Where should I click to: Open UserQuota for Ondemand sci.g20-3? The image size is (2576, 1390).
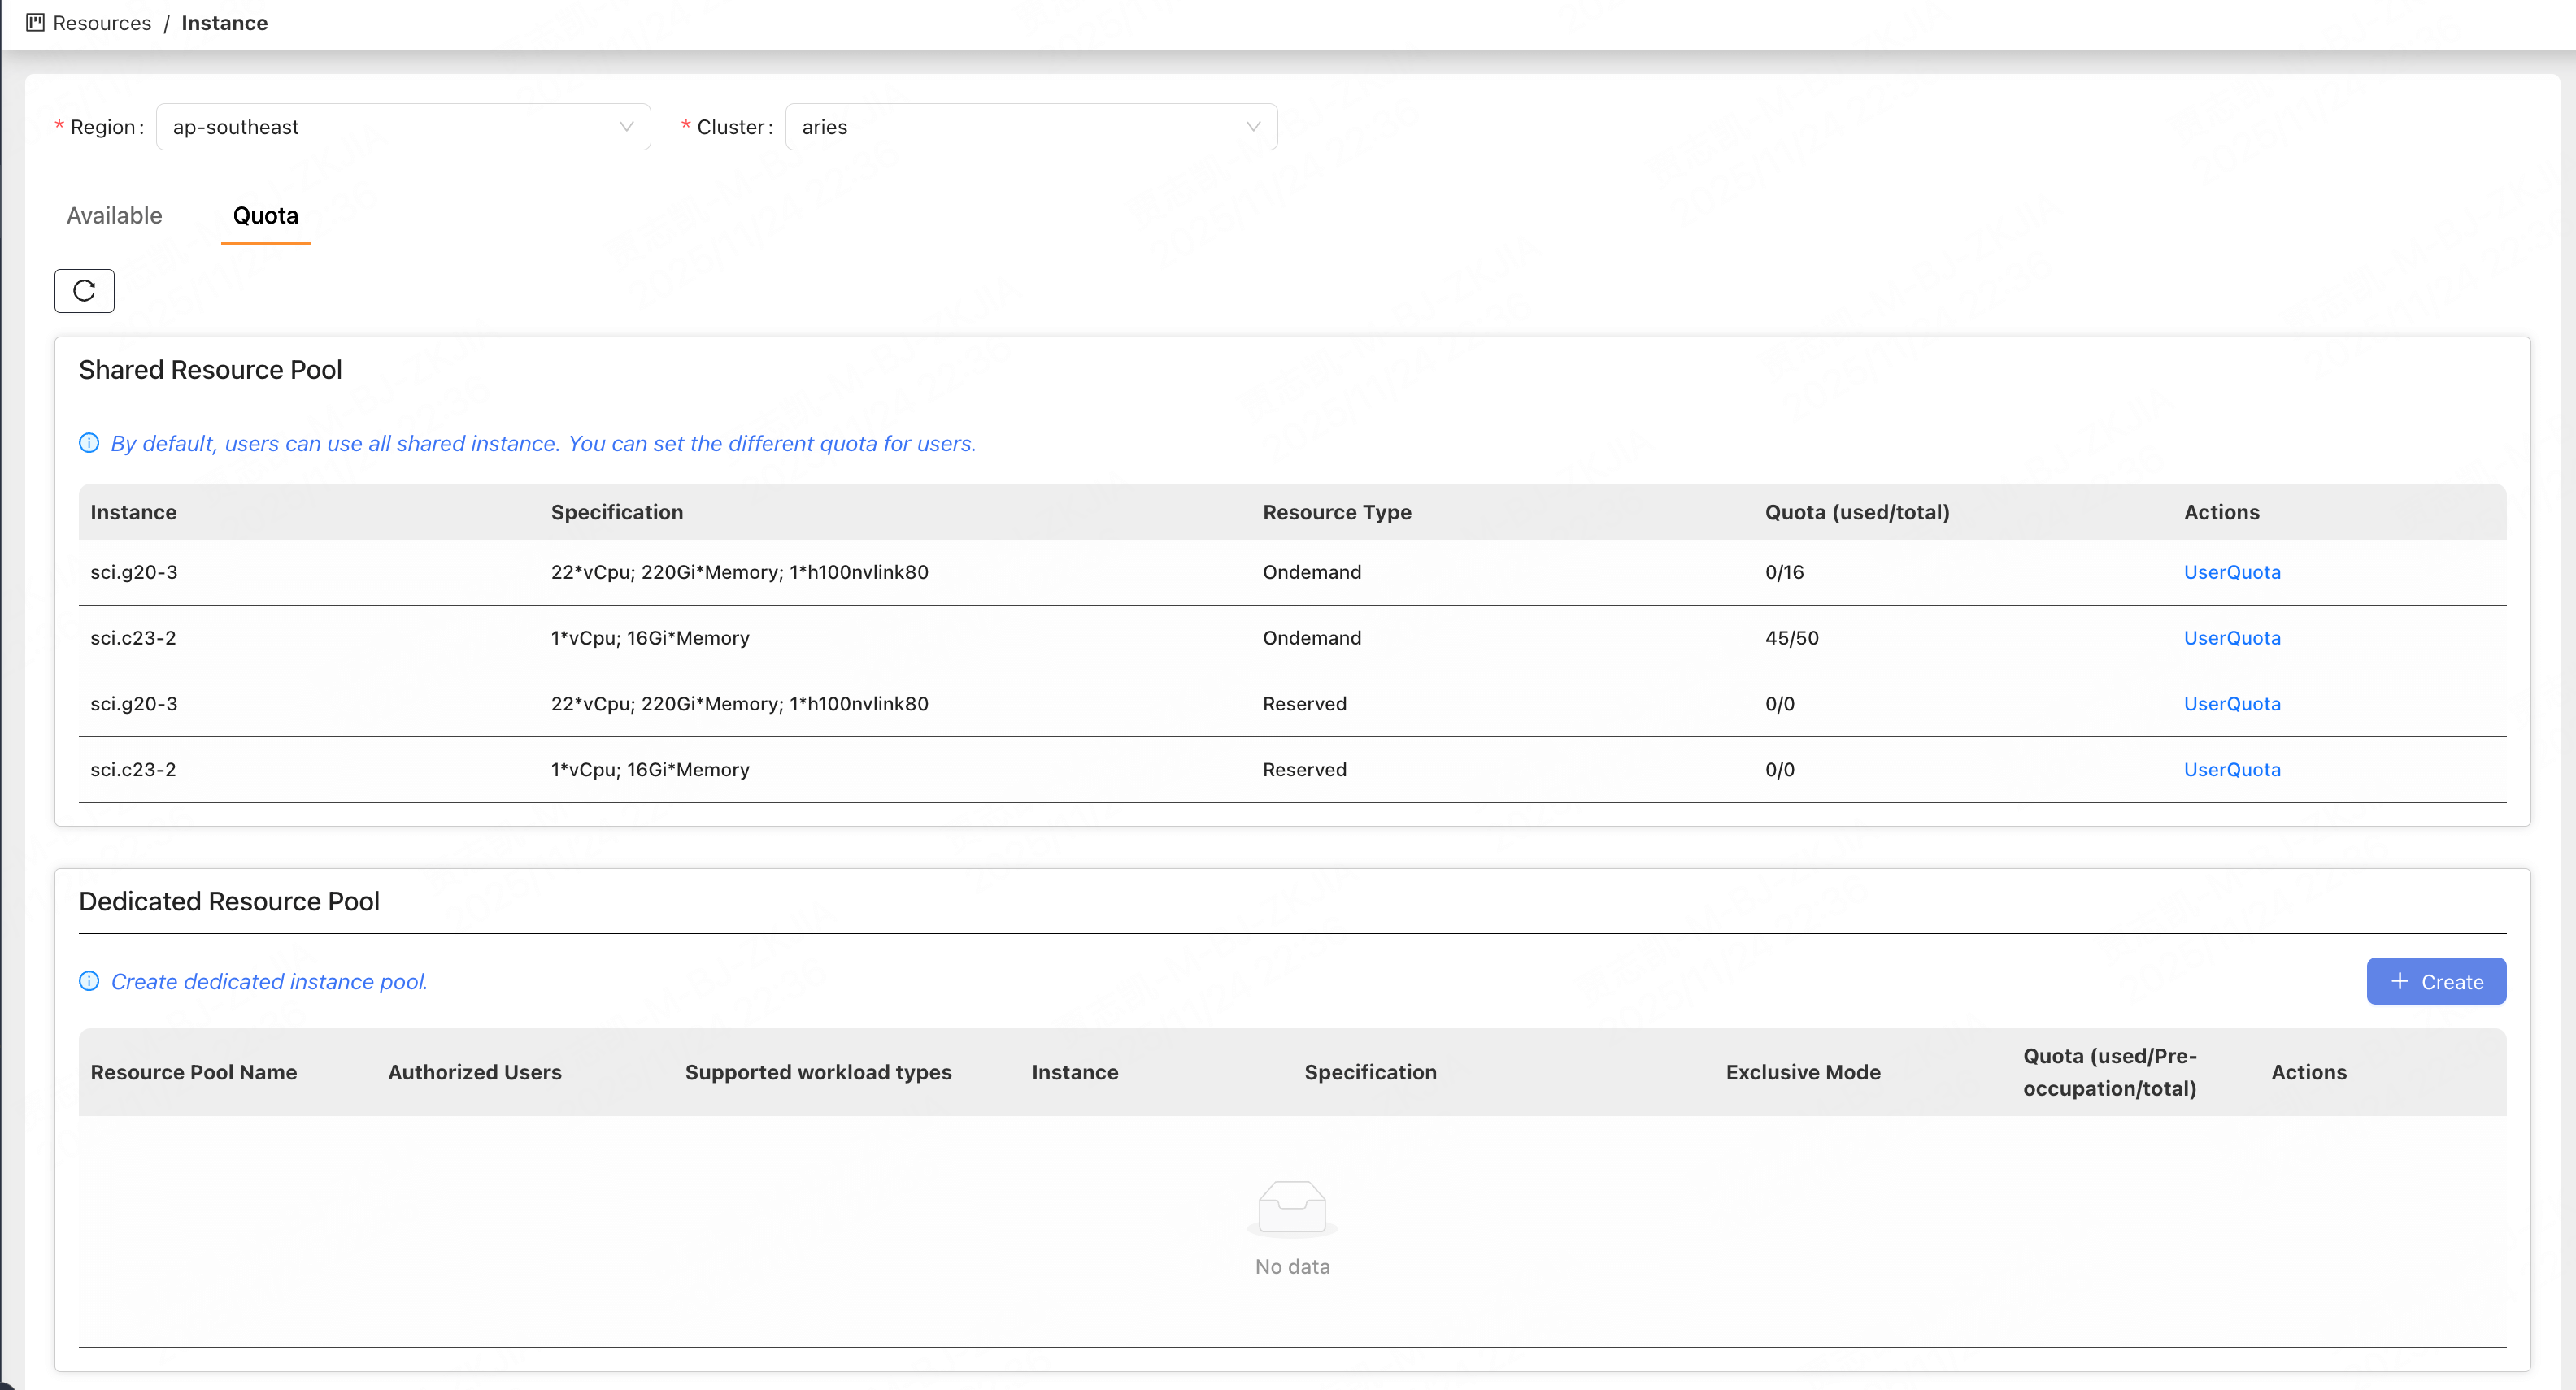[2232, 572]
